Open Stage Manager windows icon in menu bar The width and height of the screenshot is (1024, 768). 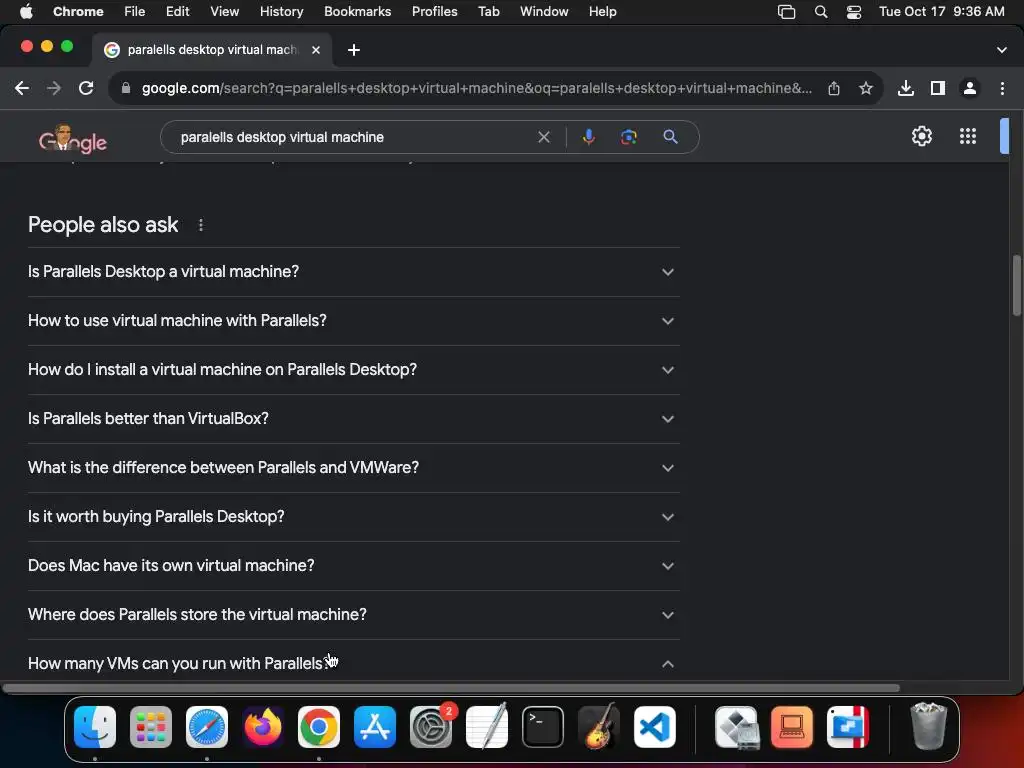coord(786,12)
